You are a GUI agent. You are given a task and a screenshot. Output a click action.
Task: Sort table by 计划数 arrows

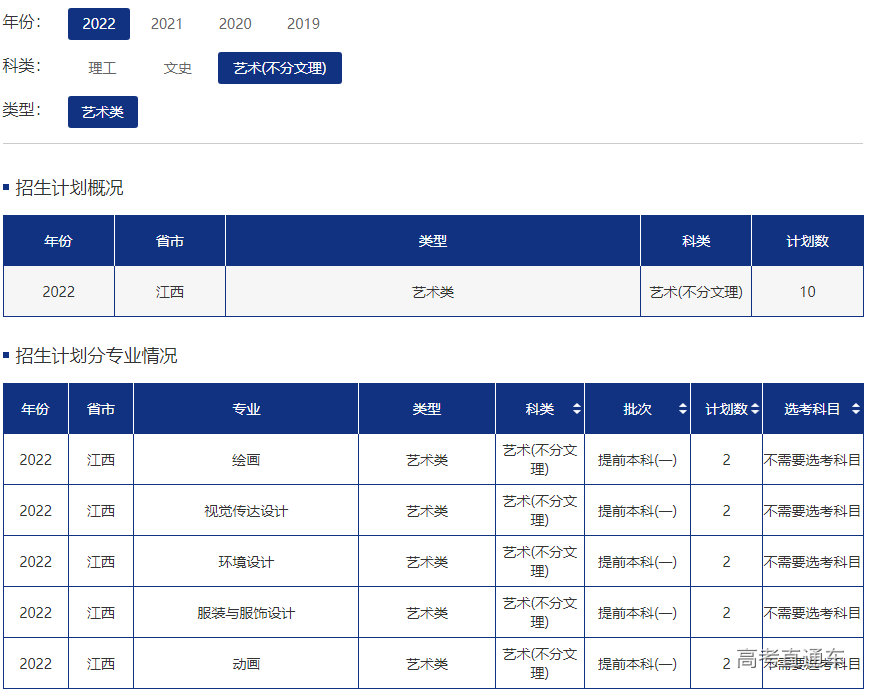(755, 409)
